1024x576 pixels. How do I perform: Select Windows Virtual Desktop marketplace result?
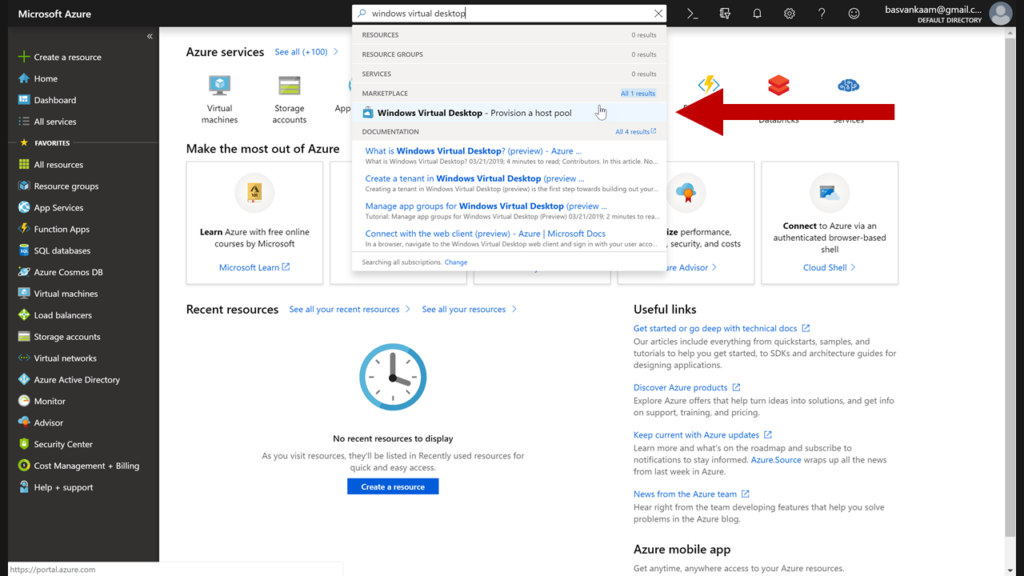[x=509, y=113]
